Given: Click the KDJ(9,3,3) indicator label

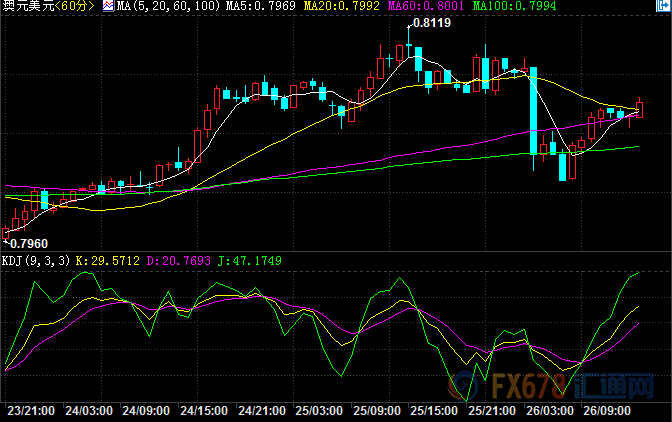Looking at the screenshot, I should click(36, 260).
